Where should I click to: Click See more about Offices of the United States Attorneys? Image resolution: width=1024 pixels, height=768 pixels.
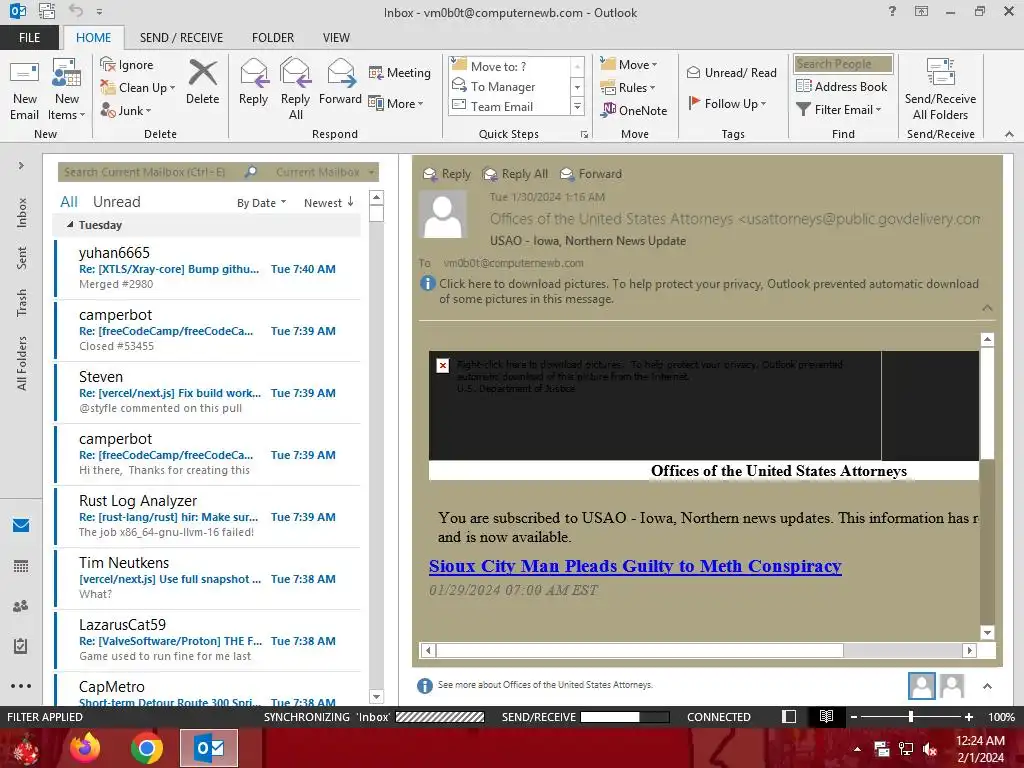(545, 684)
